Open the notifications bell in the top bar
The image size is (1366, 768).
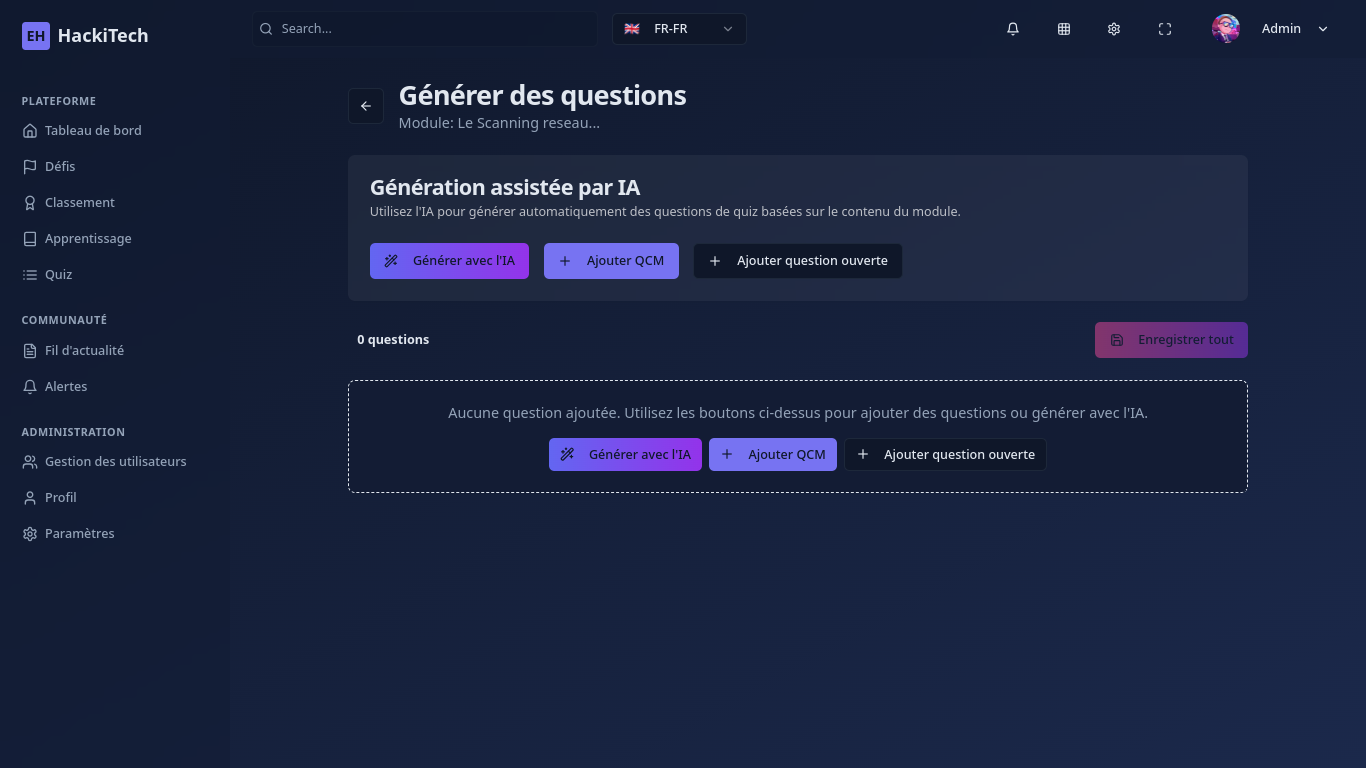coord(1013,29)
